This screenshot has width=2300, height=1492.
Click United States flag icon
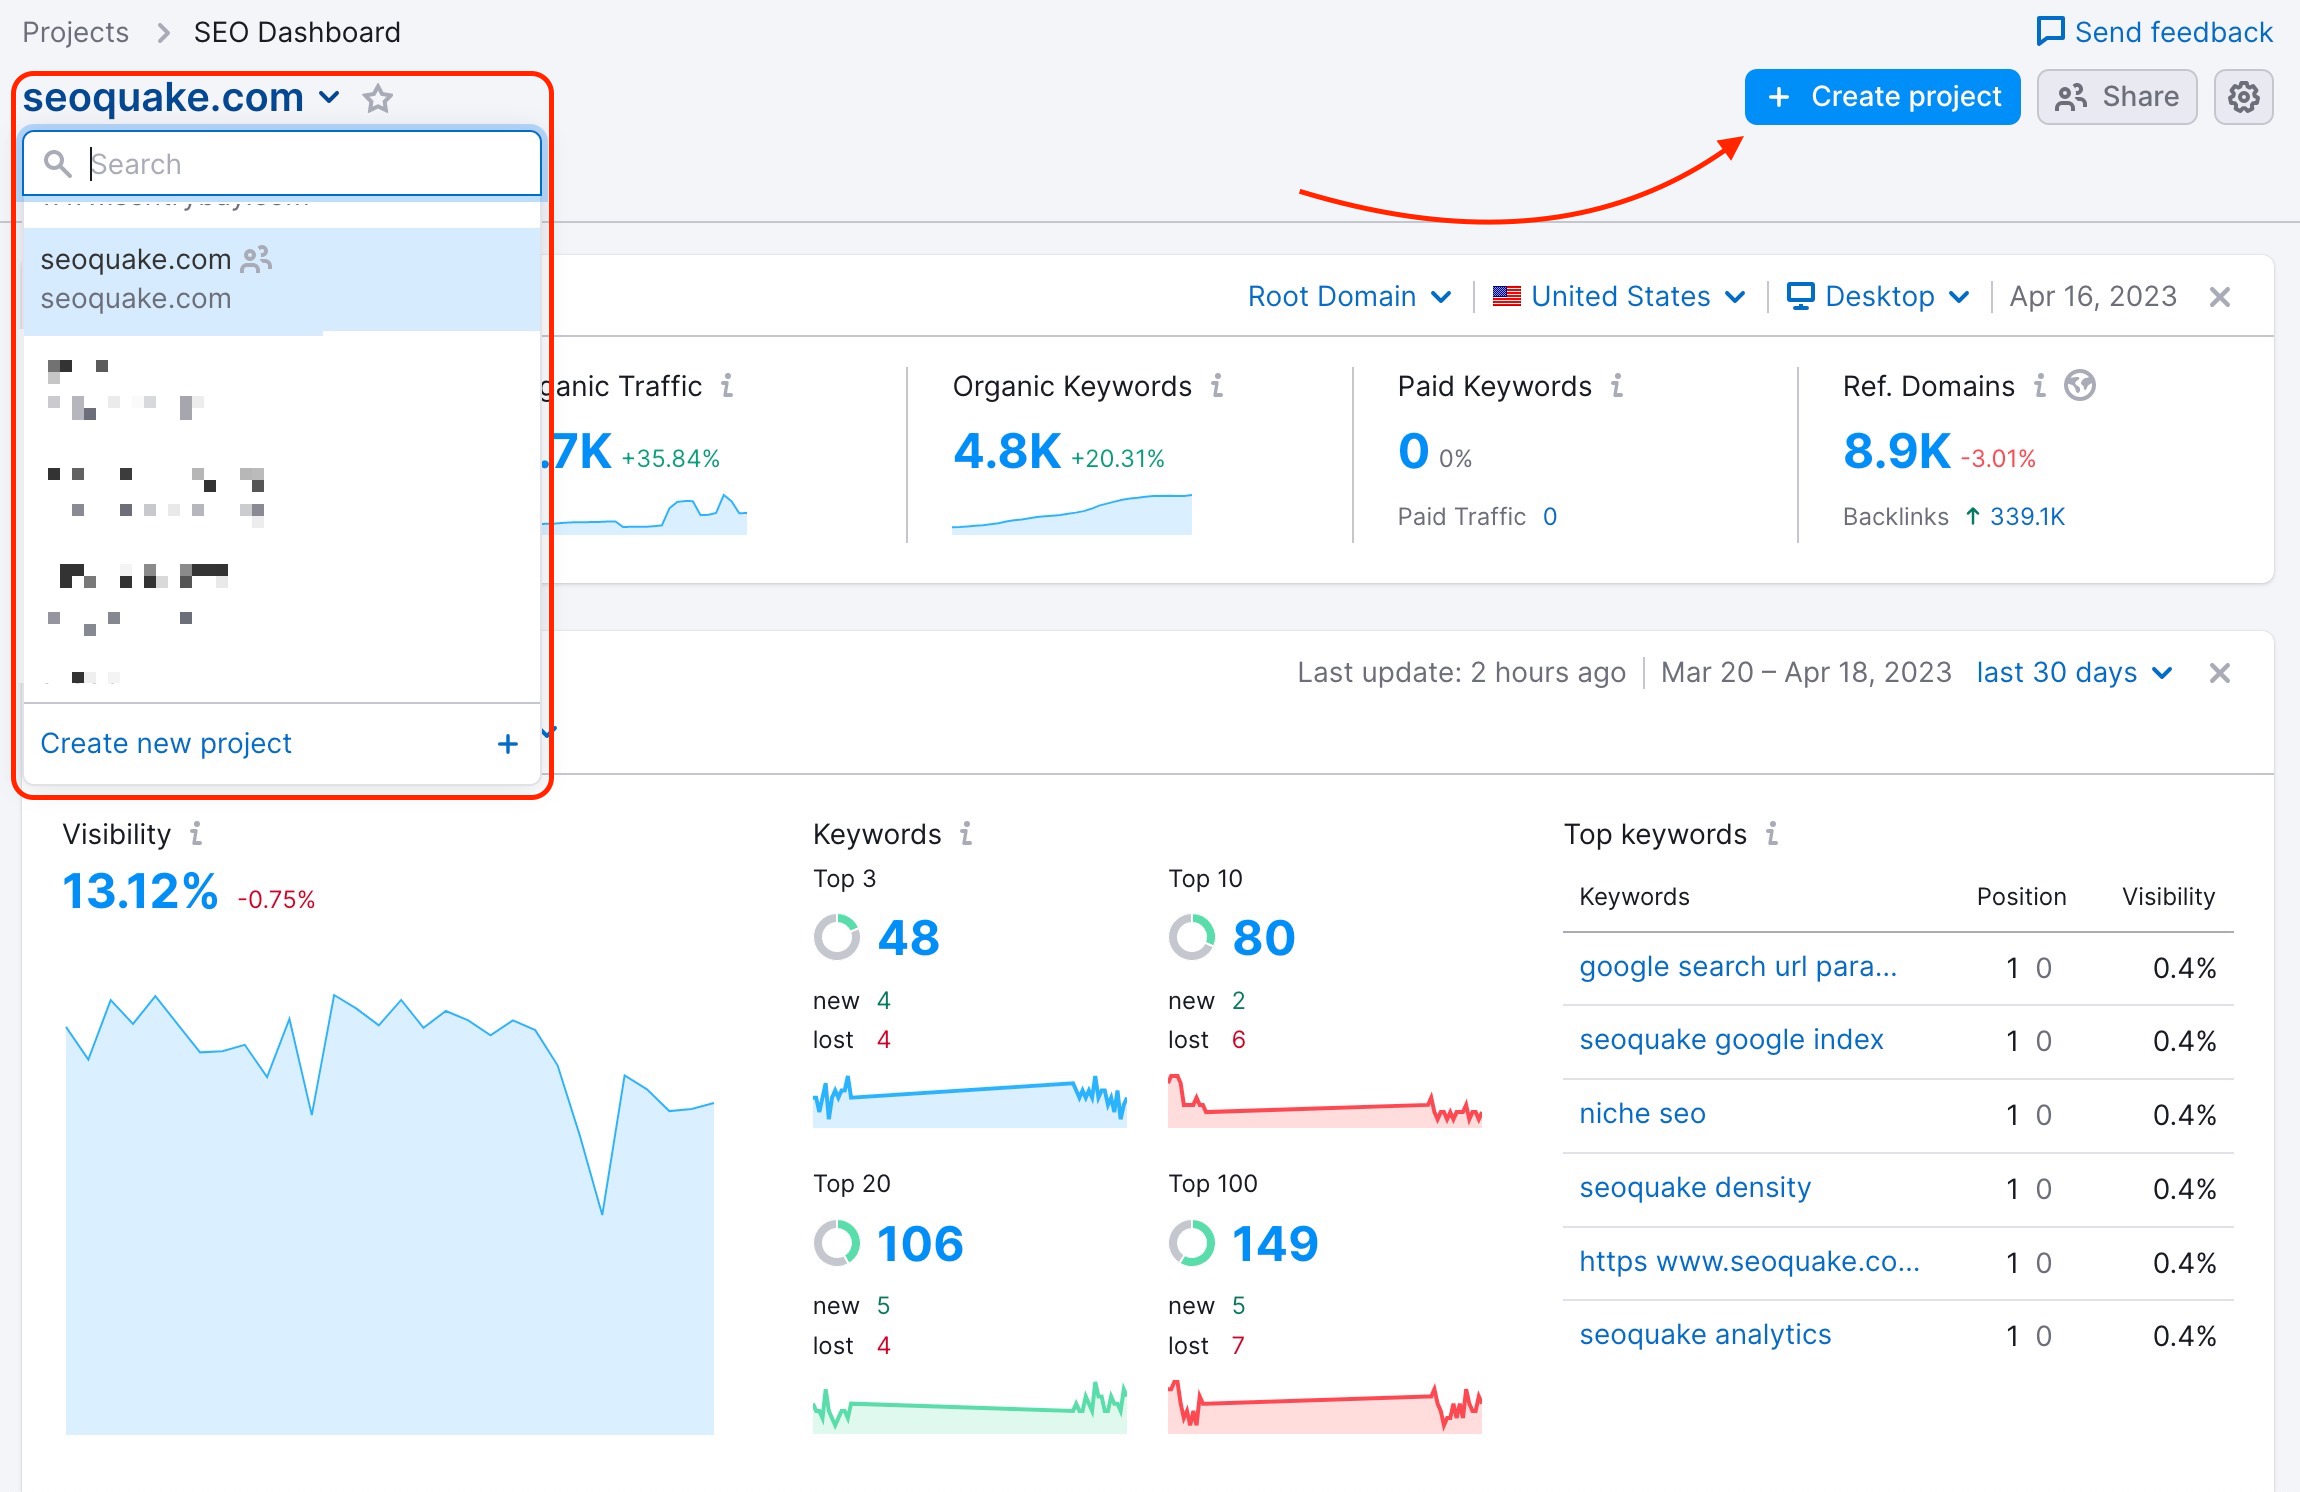(1507, 296)
